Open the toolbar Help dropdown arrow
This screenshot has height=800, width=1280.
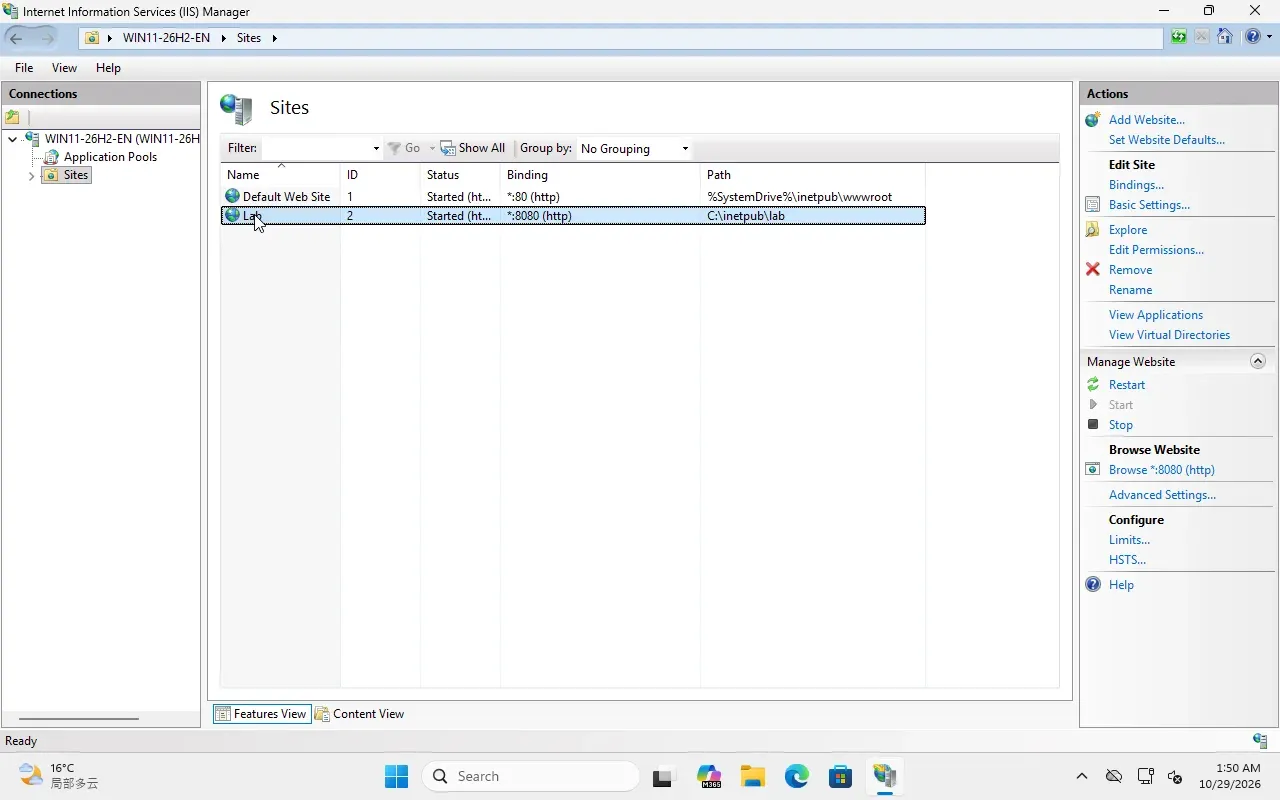coord(1268,38)
